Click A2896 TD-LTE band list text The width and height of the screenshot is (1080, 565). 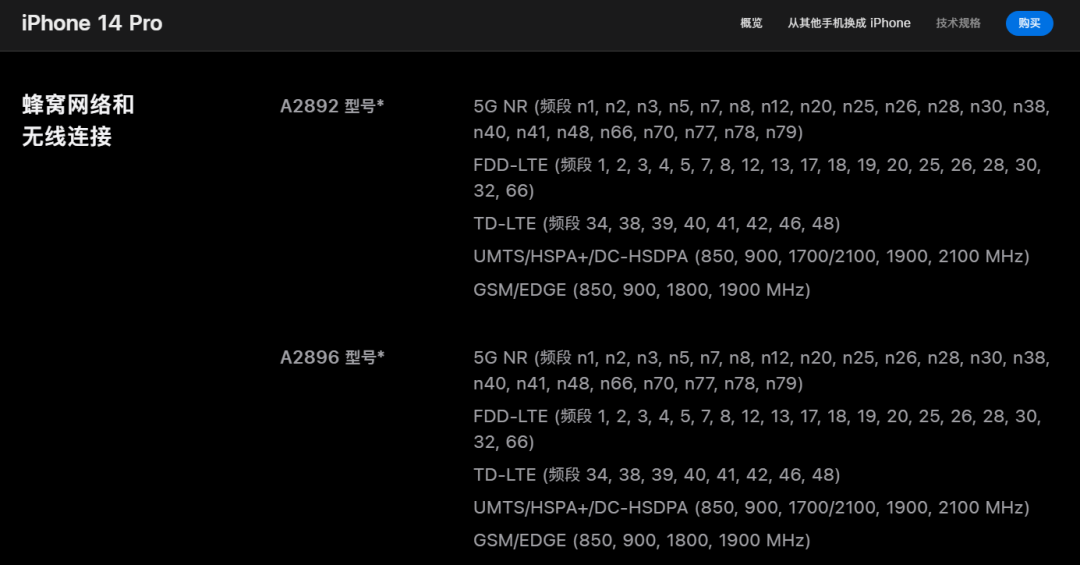pyautogui.click(x=656, y=475)
